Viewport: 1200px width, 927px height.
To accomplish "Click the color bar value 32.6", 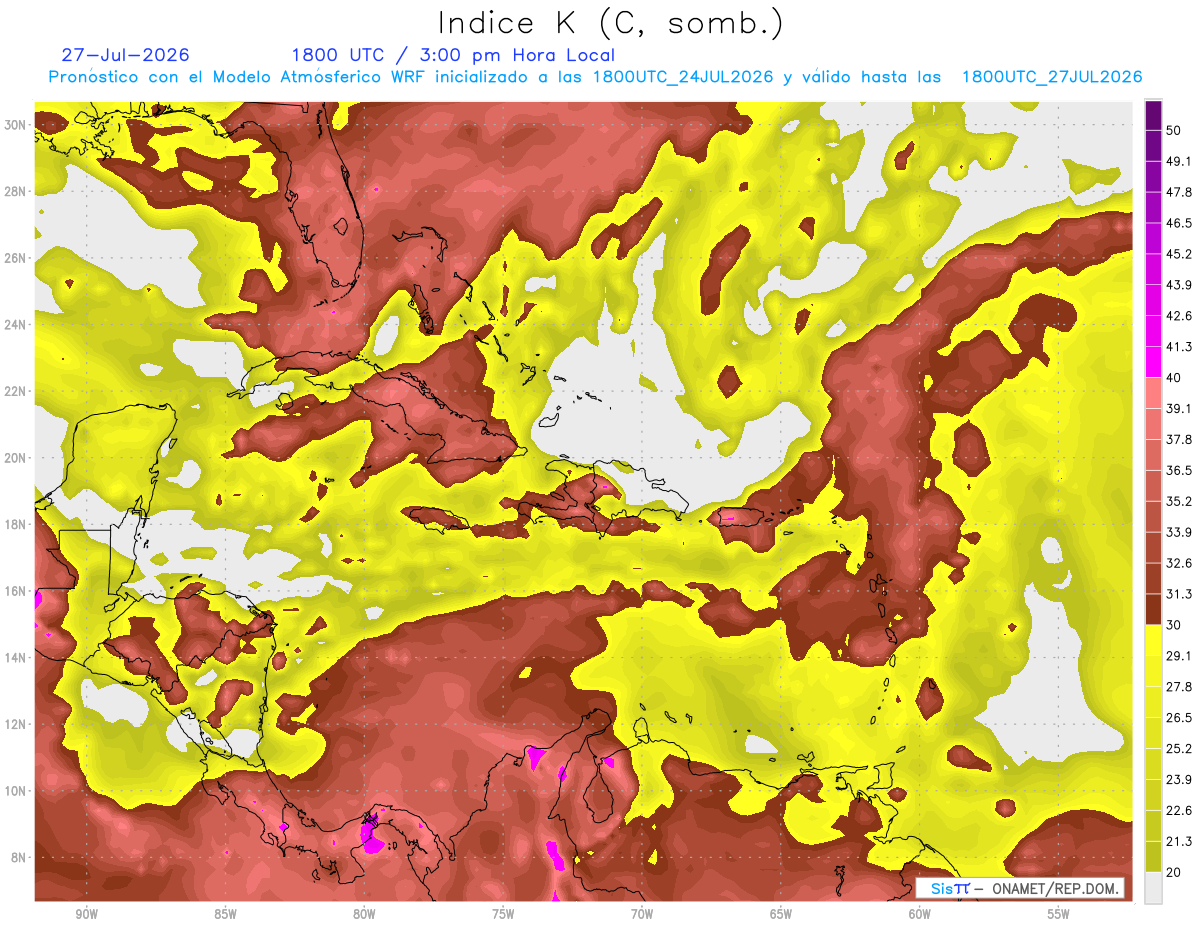I will point(1180,563).
